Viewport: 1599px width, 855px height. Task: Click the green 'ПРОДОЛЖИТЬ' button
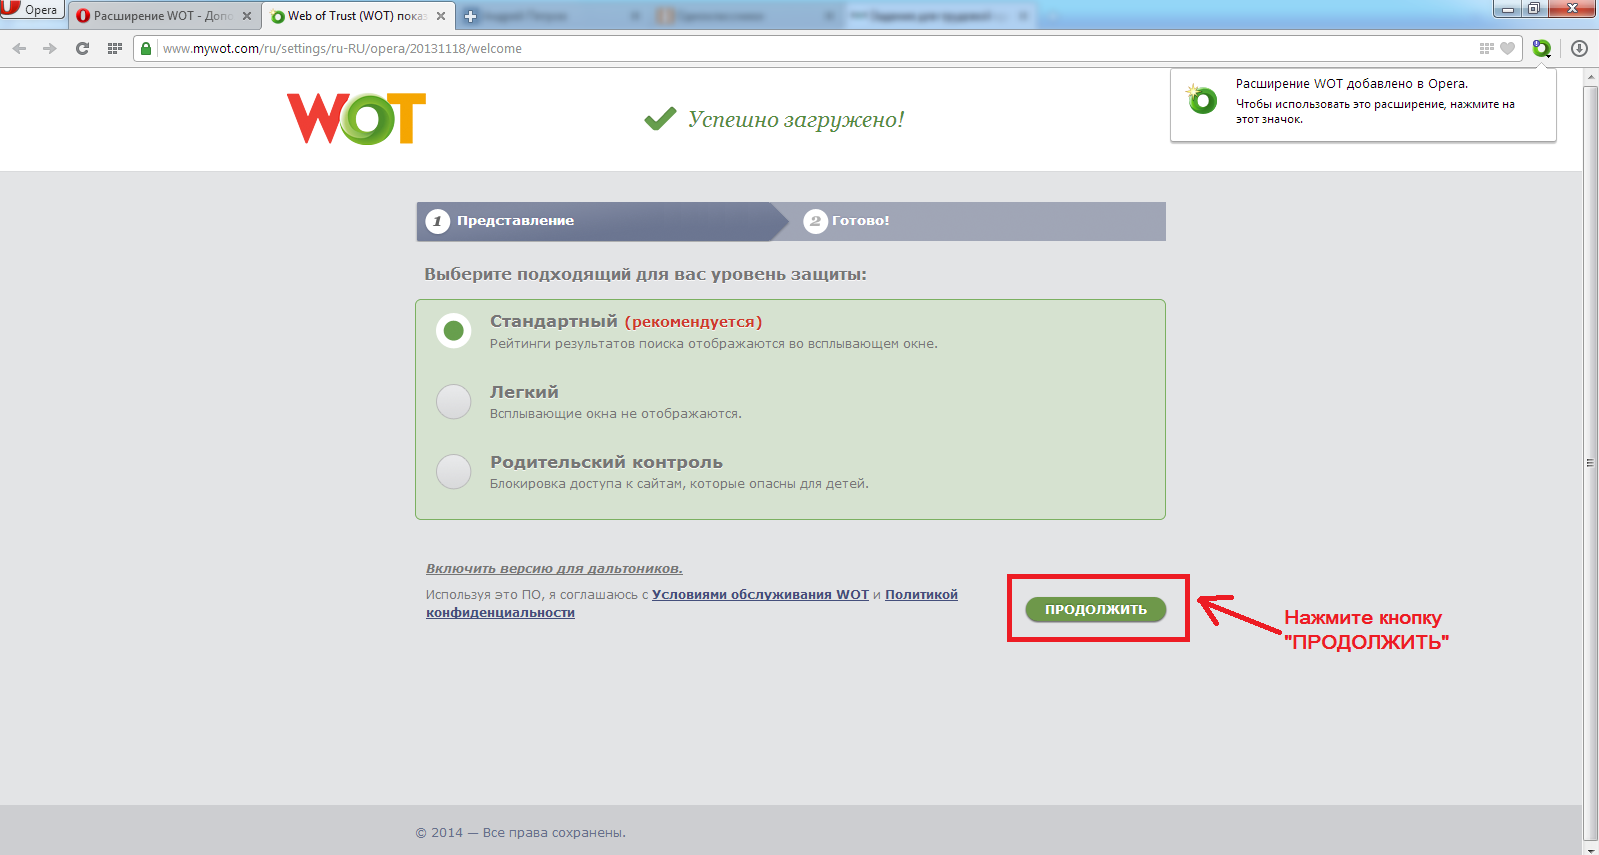(x=1096, y=609)
